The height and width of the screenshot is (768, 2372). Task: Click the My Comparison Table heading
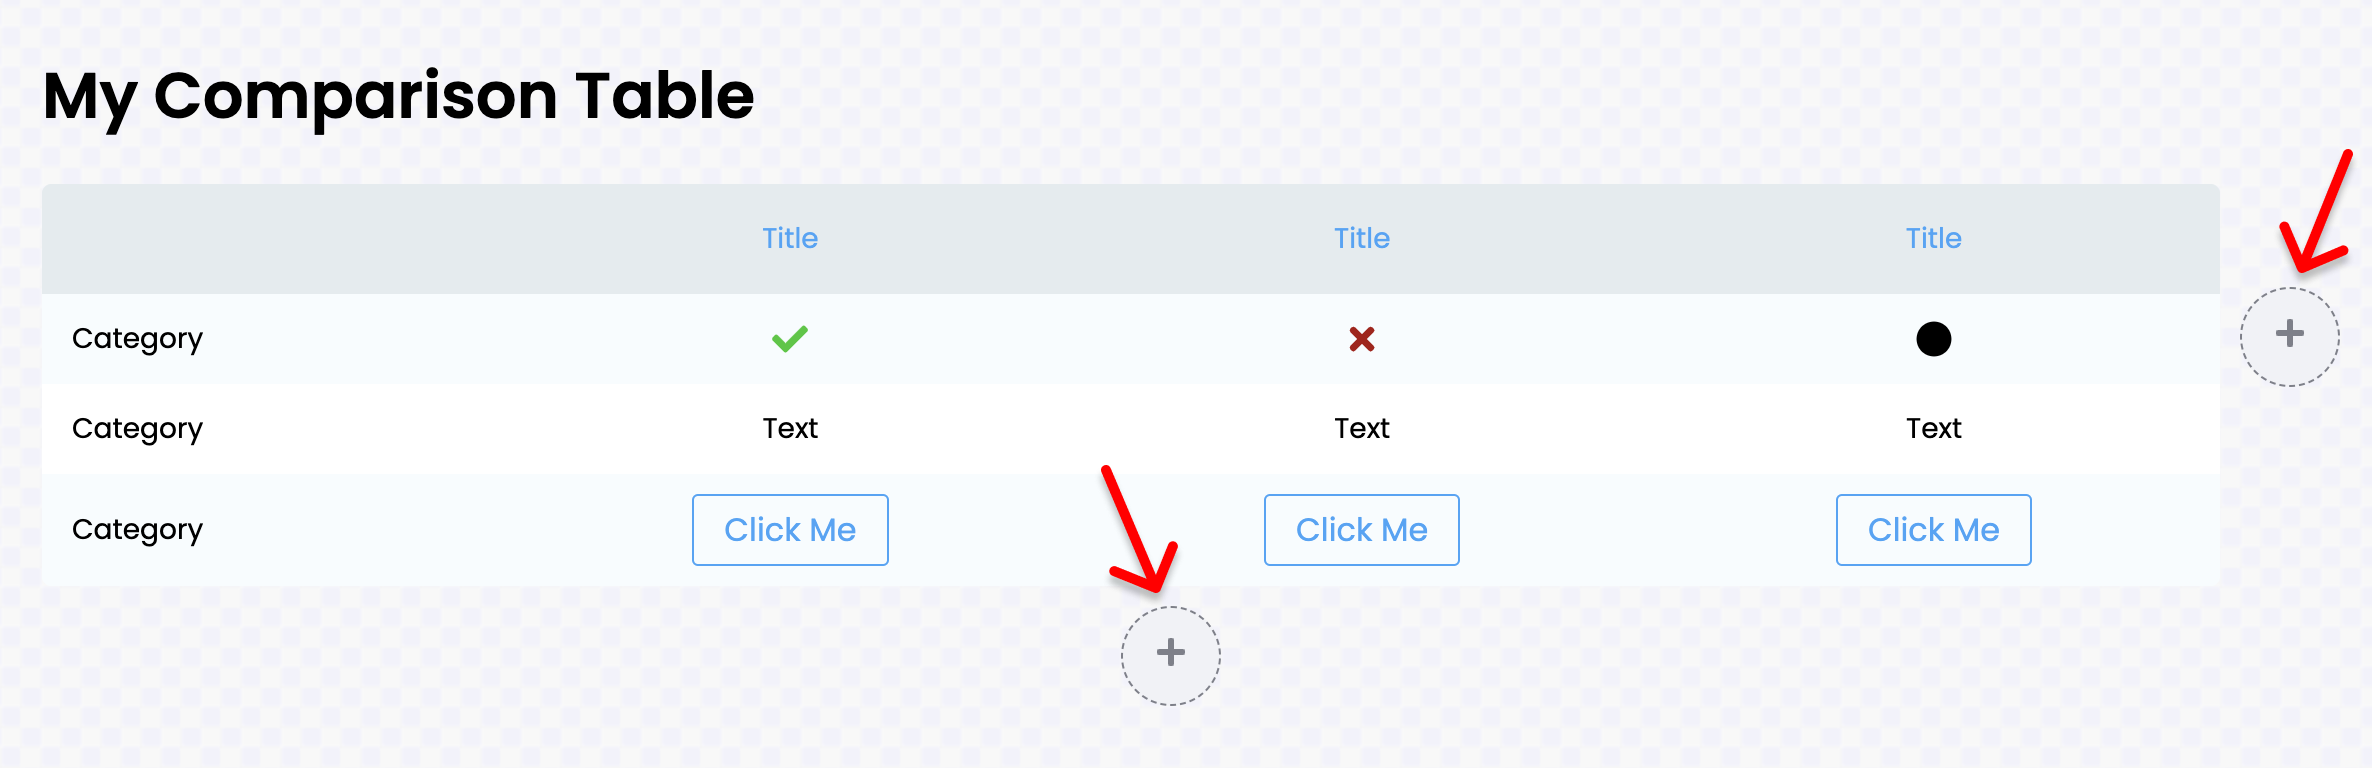pyautogui.click(x=398, y=96)
